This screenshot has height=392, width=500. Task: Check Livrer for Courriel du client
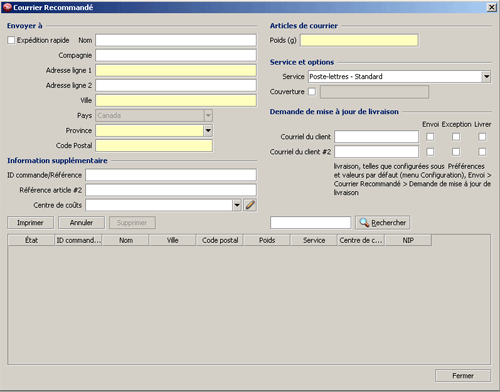(x=482, y=137)
